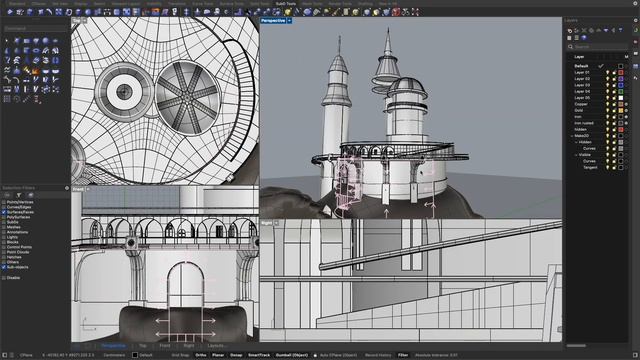The width and height of the screenshot is (640, 360).
Task: Change the yellow color swatch of Gold layer
Action: 621,110
